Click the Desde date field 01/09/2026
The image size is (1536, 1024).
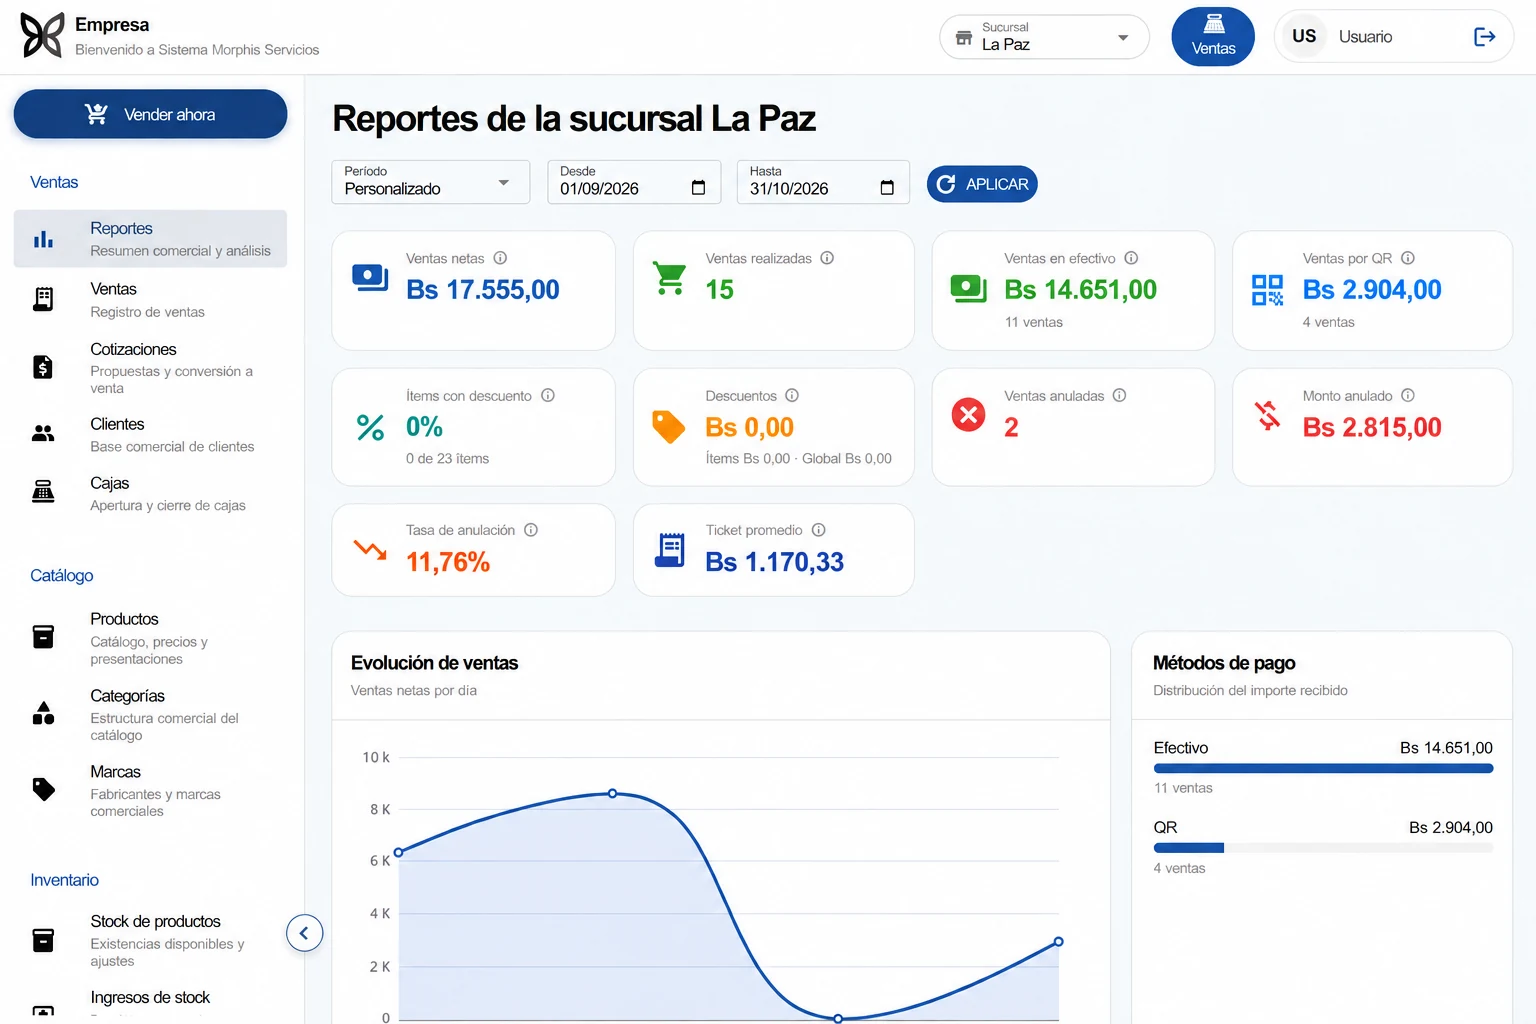pos(634,182)
